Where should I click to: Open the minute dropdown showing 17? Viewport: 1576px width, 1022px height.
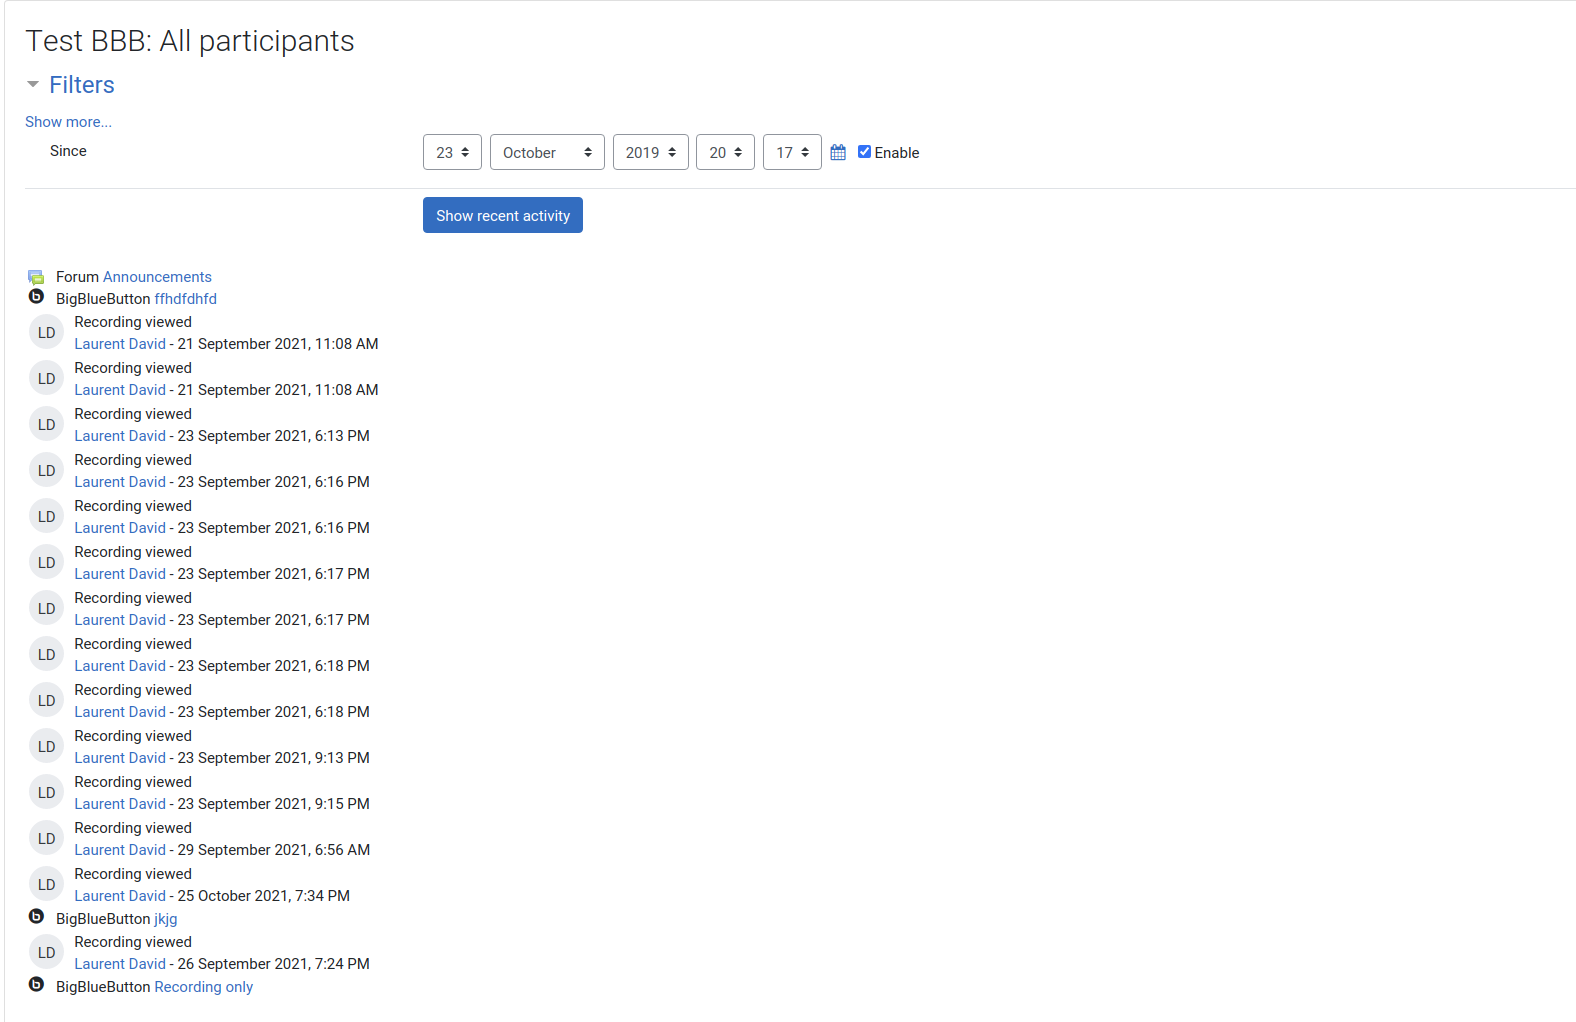pyautogui.click(x=792, y=152)
